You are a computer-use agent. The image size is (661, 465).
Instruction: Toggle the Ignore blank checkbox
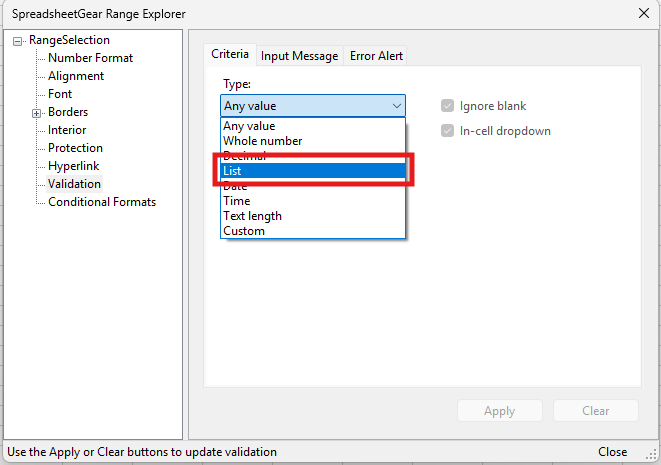(x=447, y=106)
